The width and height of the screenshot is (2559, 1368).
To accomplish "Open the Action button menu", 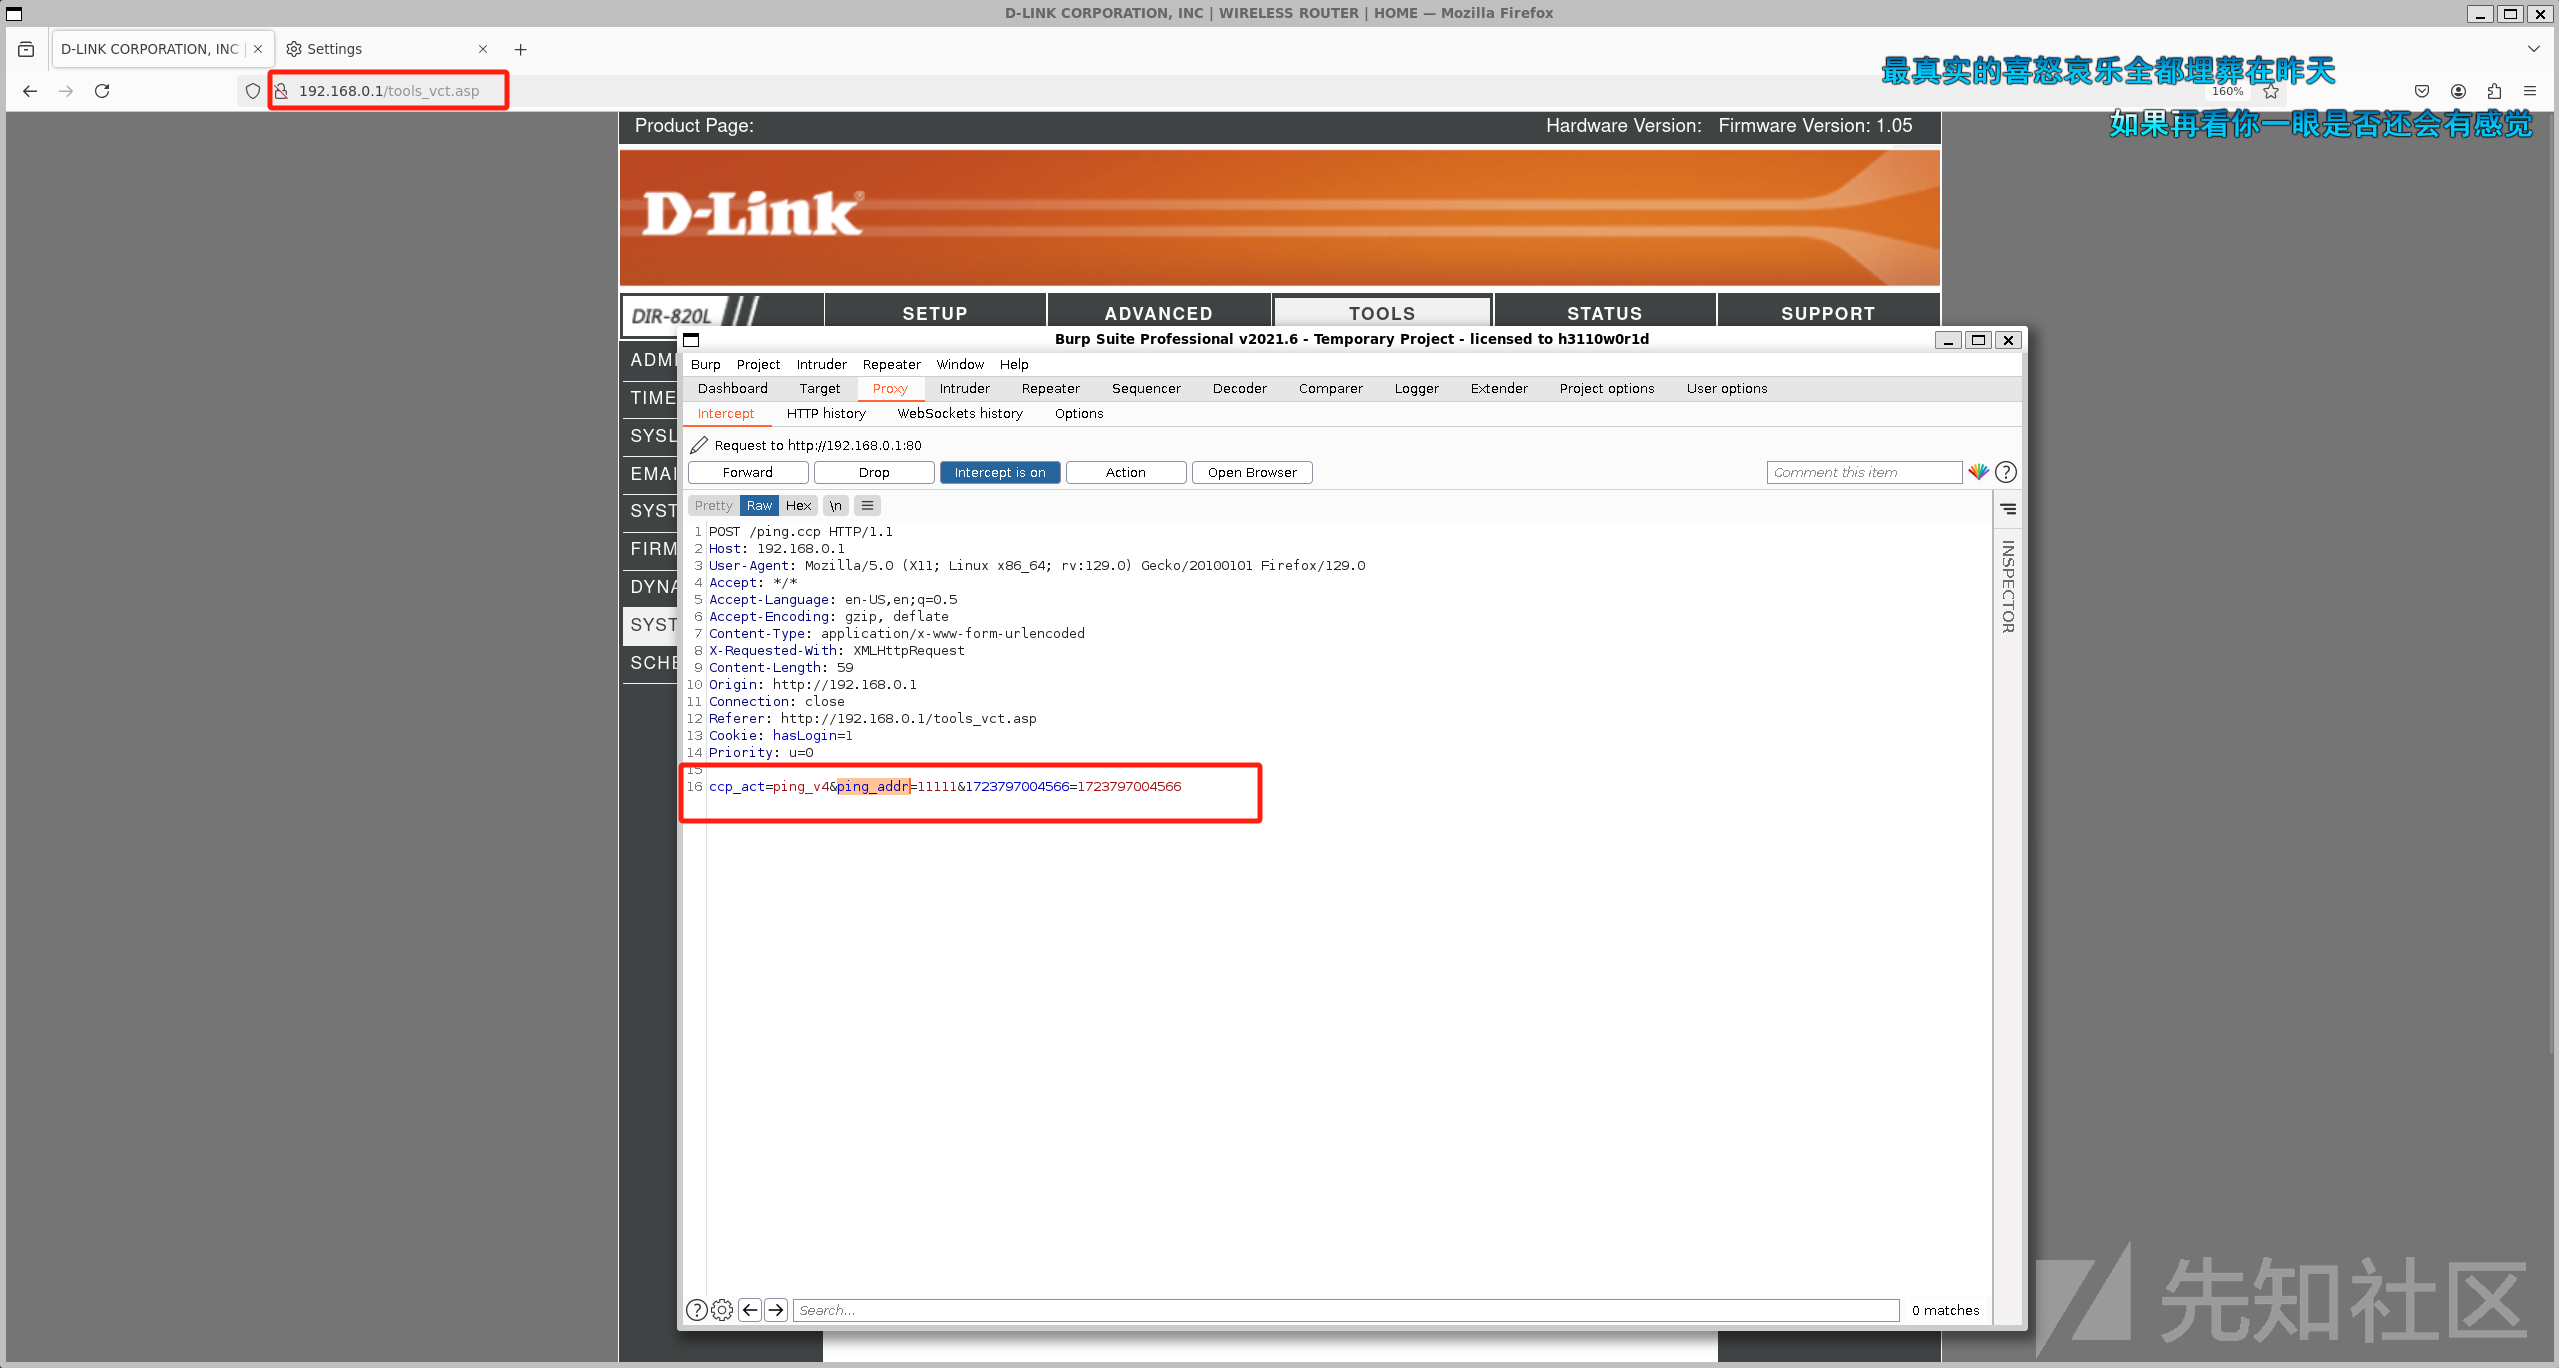I will click(x=1126, y=472).
